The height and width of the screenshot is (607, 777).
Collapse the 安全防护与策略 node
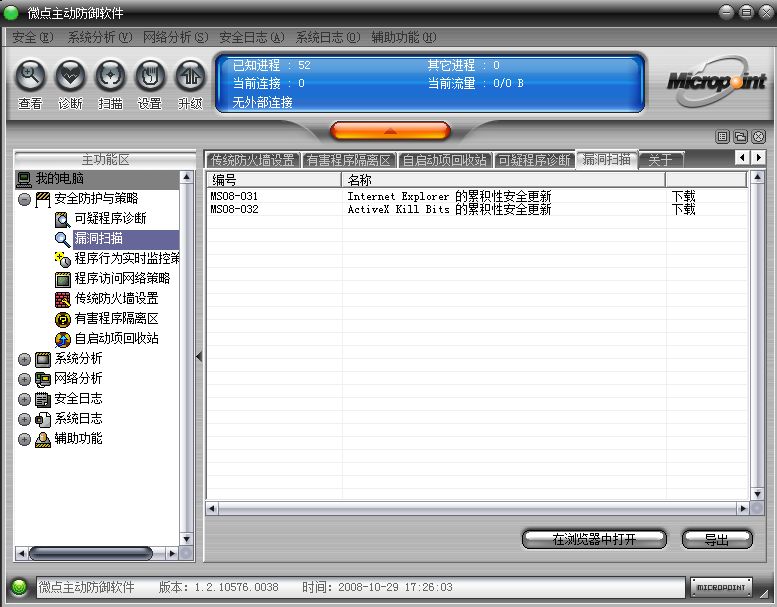24,199
